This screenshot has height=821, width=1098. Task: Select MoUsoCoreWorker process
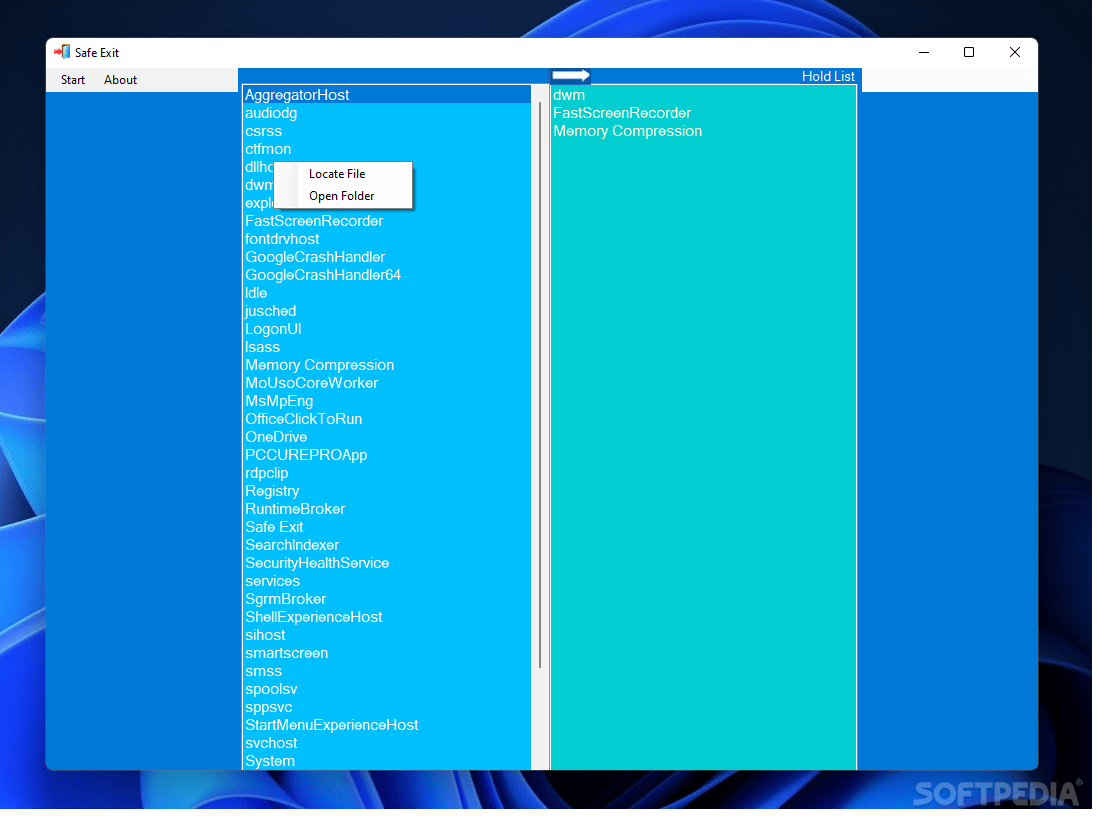pyautogui.click(x=388, y=384)
